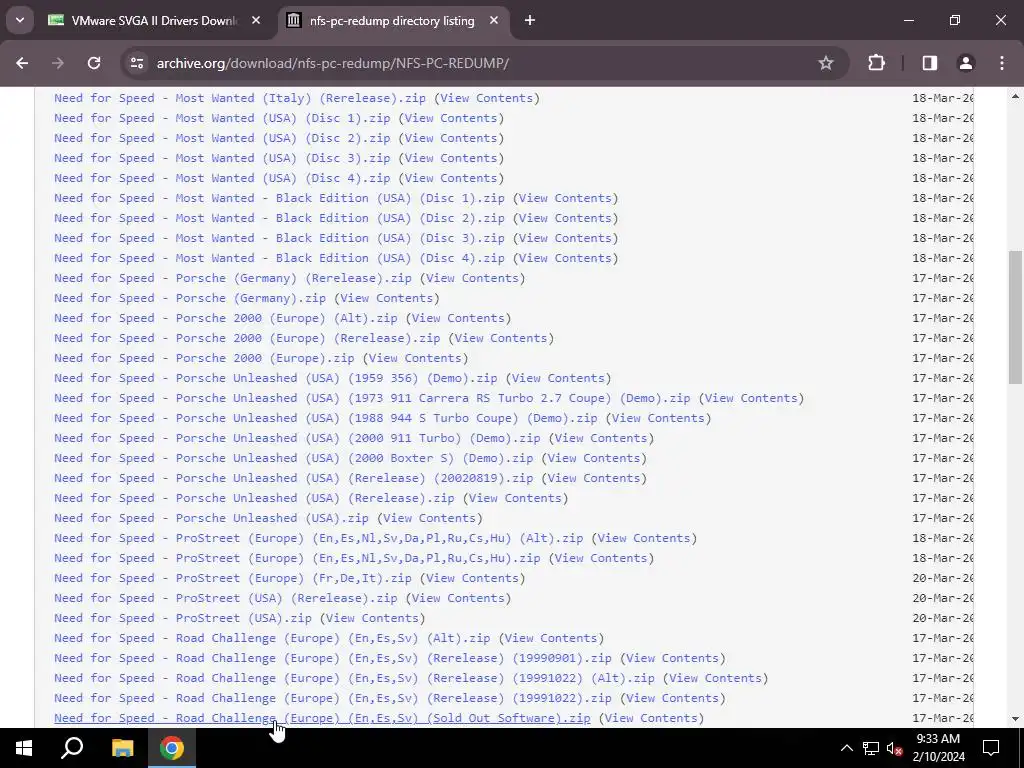Download Porsche Unleashed (2000 911 Turbo) demo
The height and width of the screenshot is (768, 1024).
tap(297, 438)
